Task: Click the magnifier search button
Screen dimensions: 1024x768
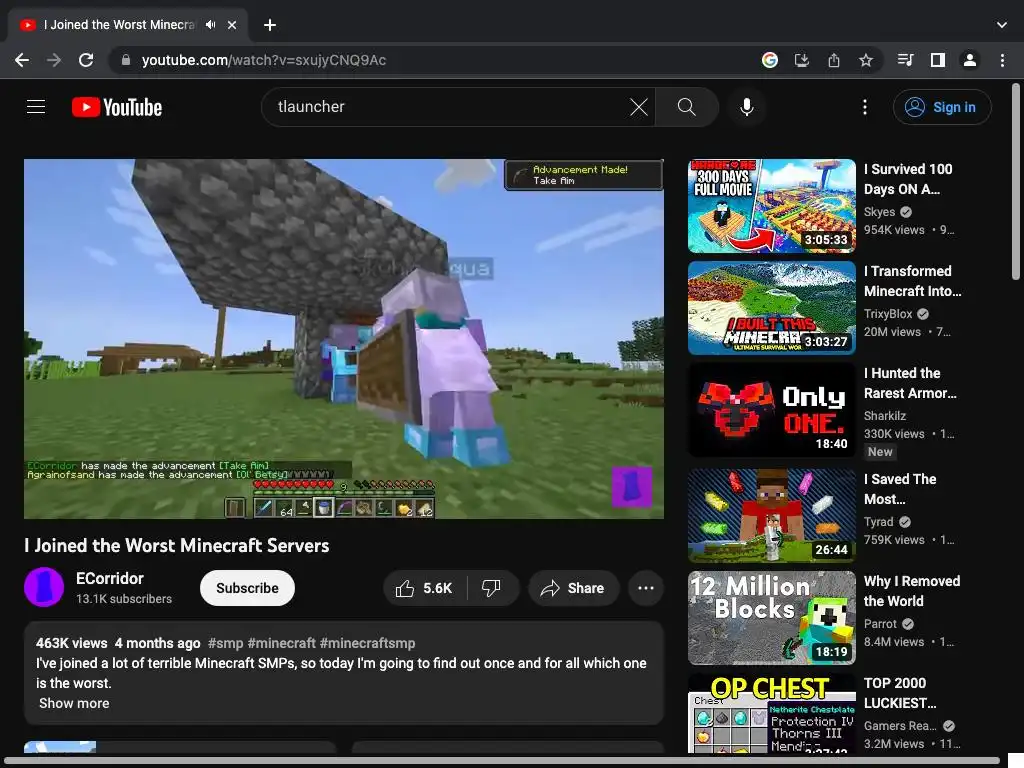Action: click(686, 106)
